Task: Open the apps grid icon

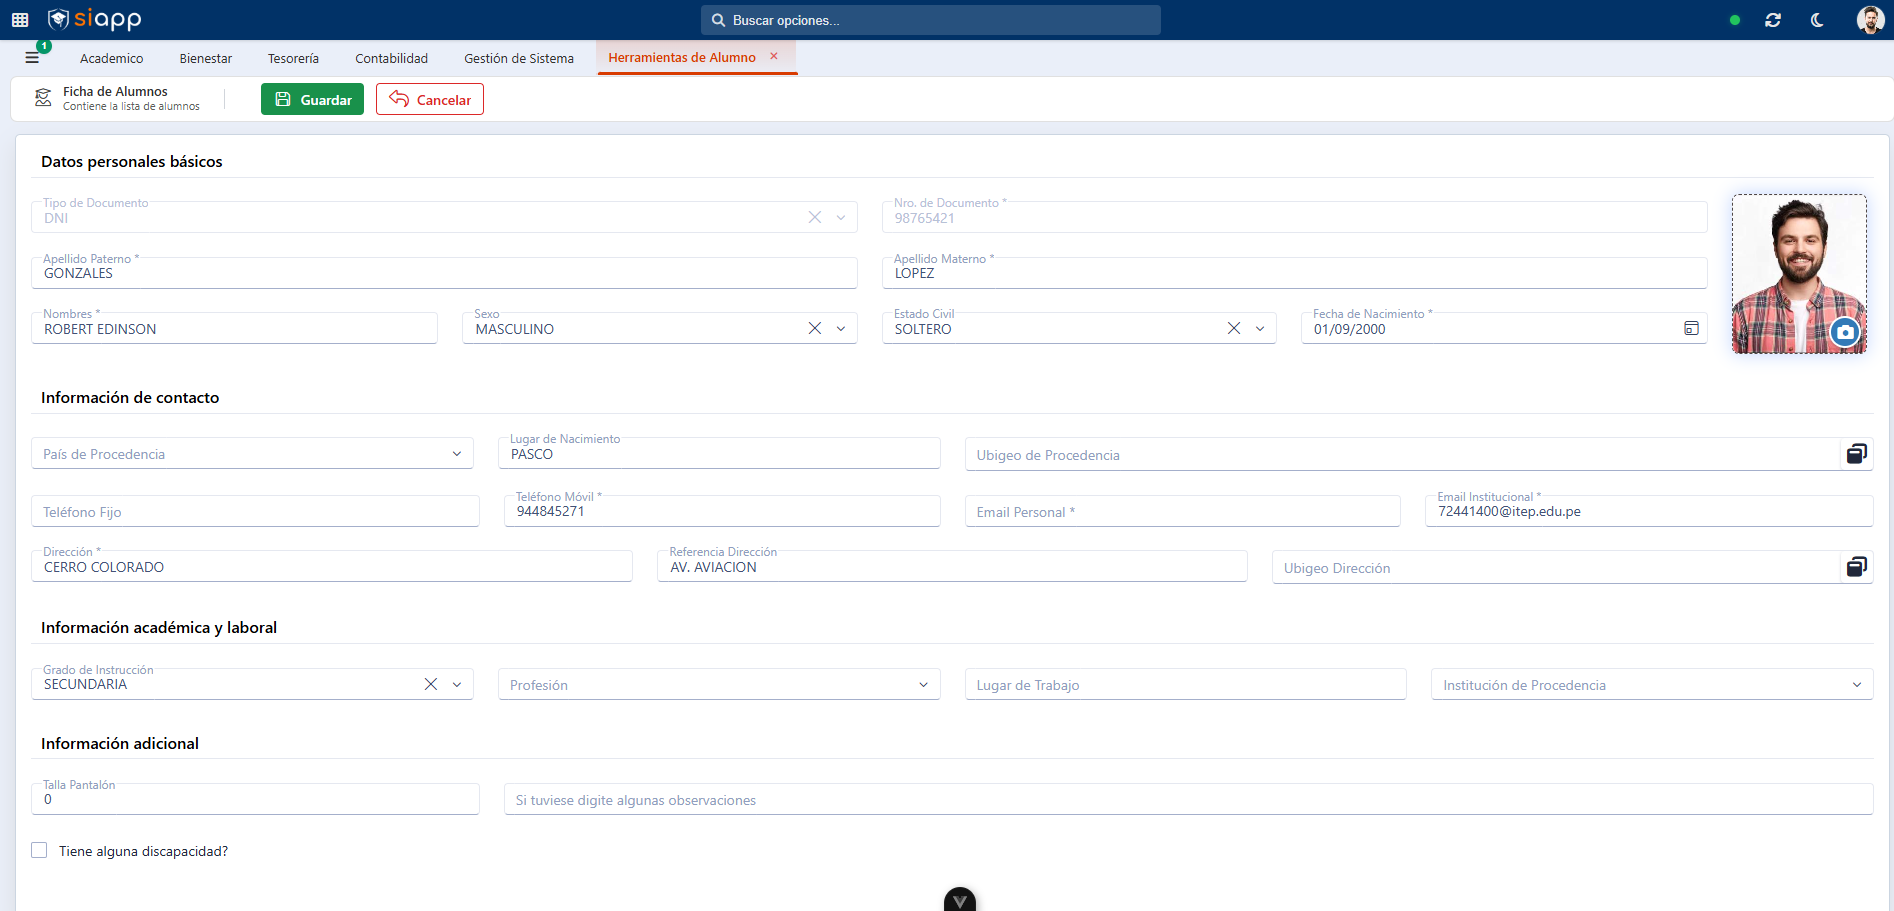Action: coord(20,20)
